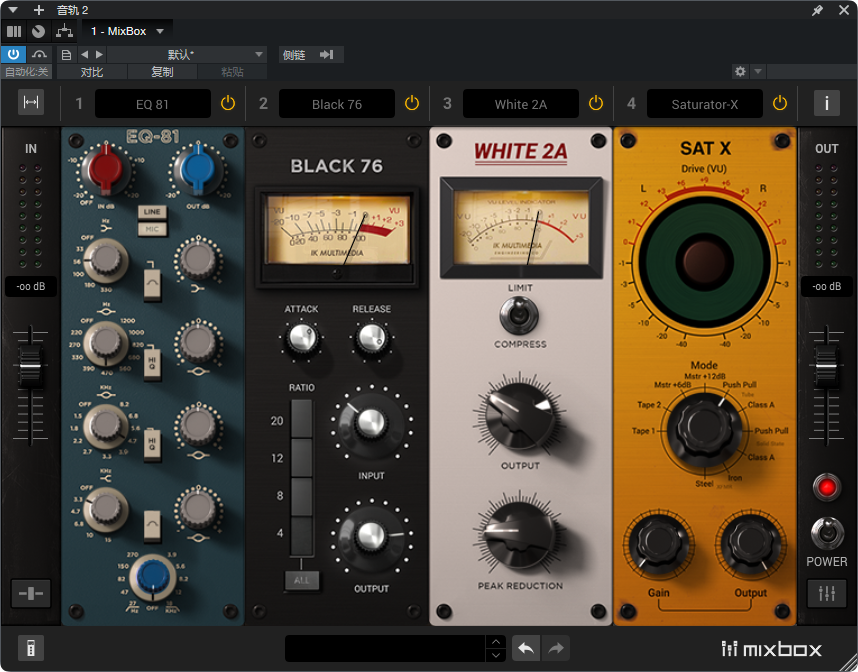
Task: Click the red power LED indicator
Action: [826, 487]
